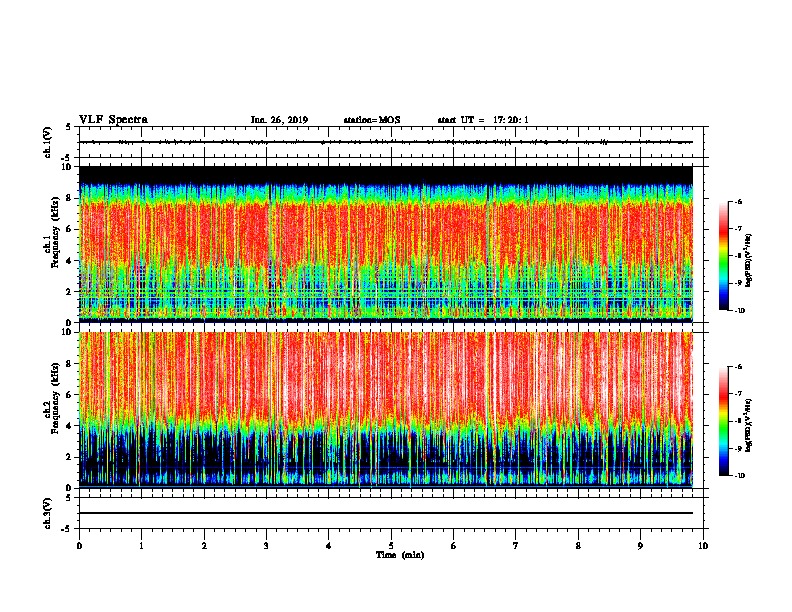Click time axis tick label "0"

[79, 546]
